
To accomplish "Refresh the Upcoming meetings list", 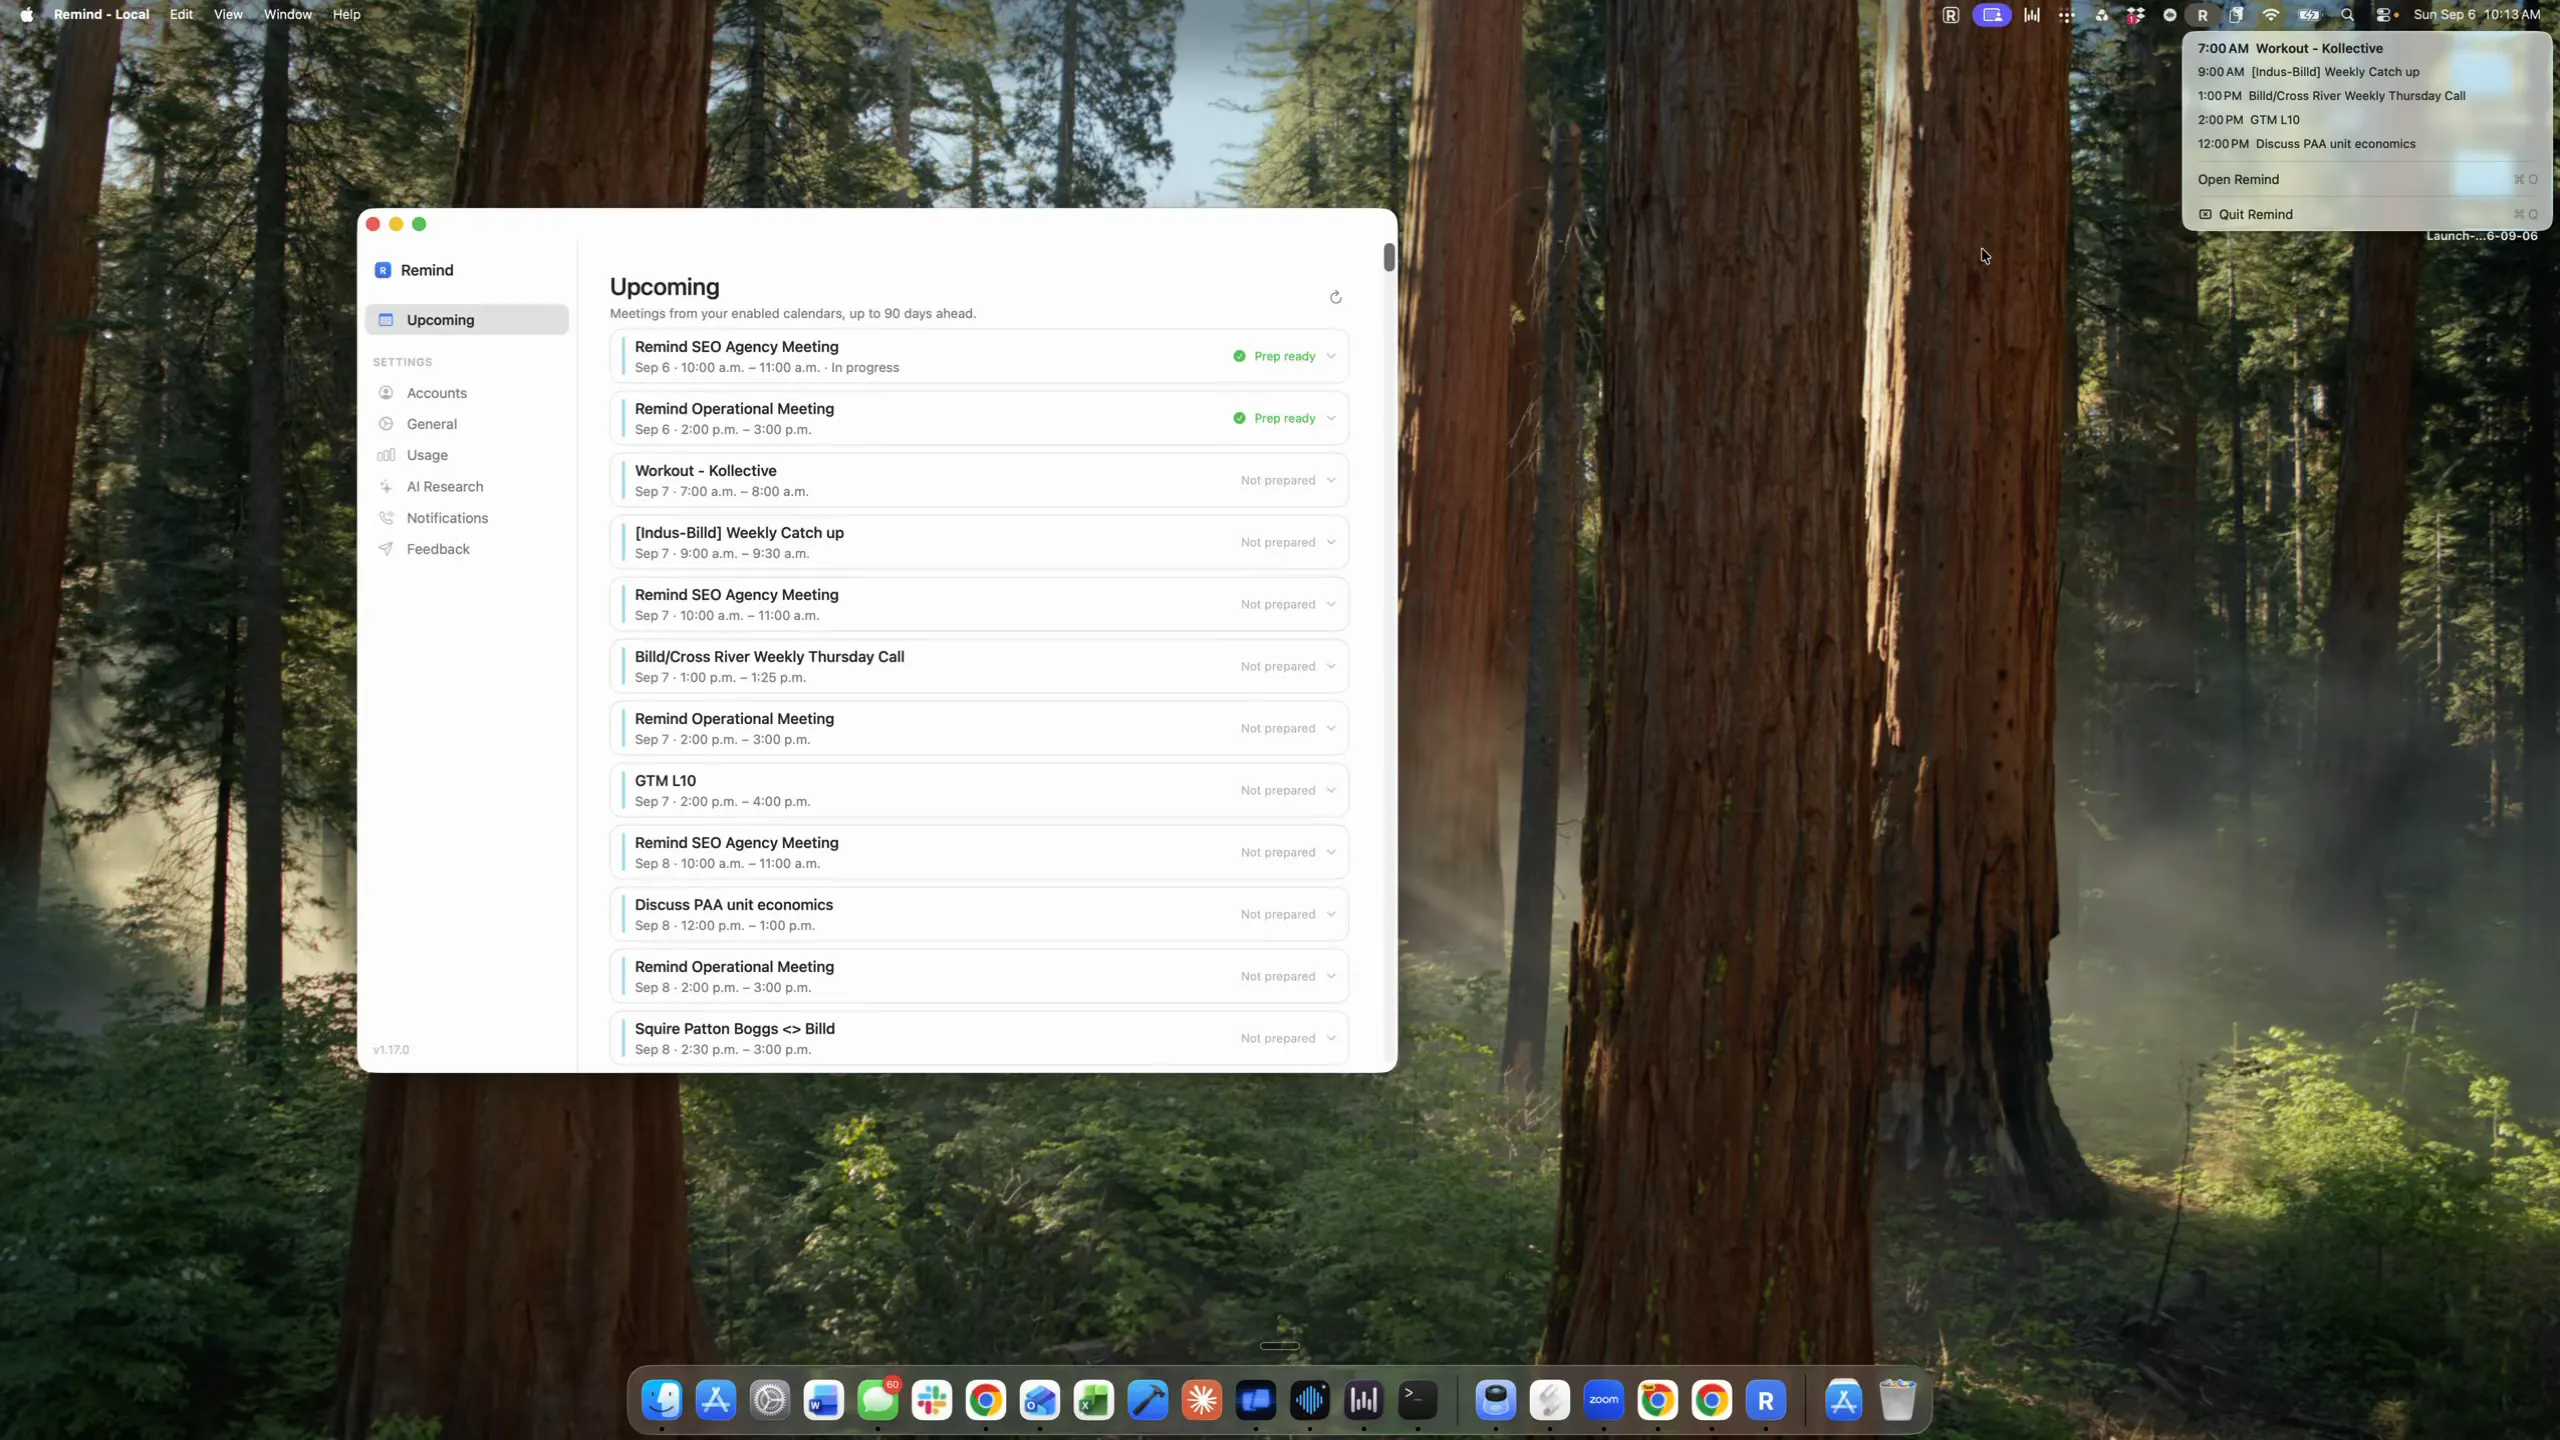I will pyautogui.click(x=1335, y=297).
